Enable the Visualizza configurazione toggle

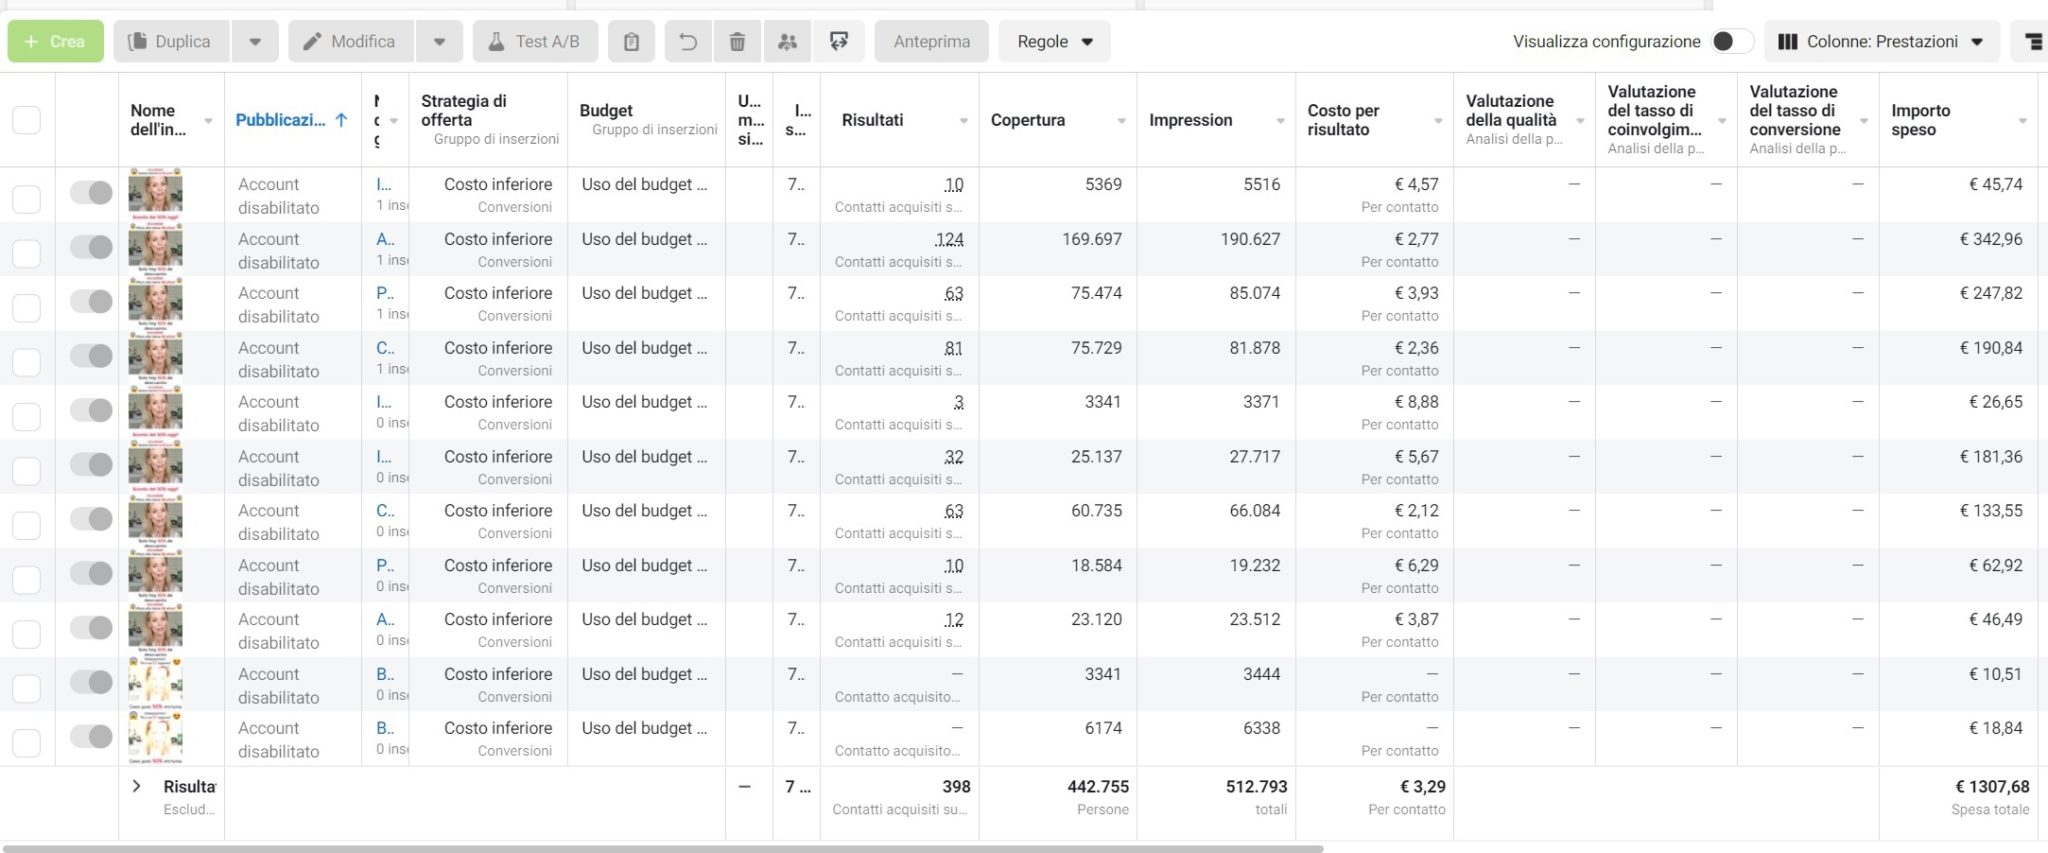click(1731, 42)
